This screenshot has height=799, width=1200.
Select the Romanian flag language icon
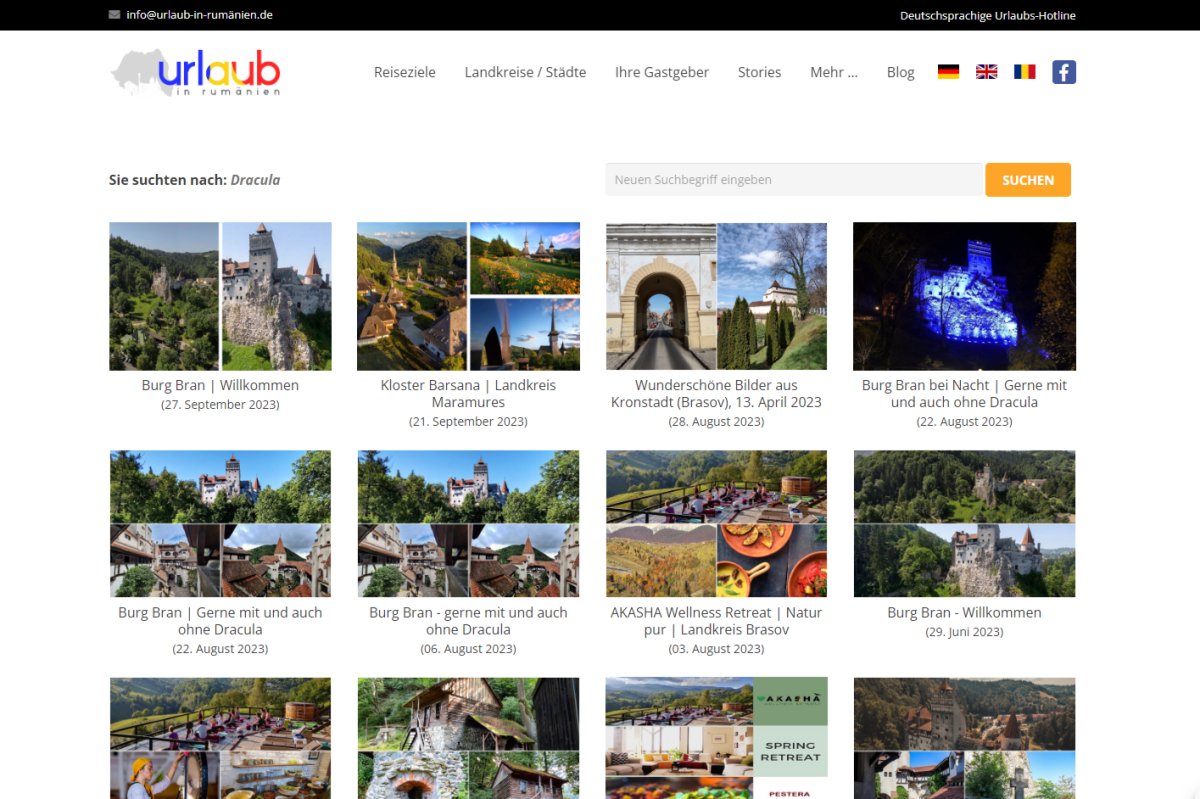1024,72
